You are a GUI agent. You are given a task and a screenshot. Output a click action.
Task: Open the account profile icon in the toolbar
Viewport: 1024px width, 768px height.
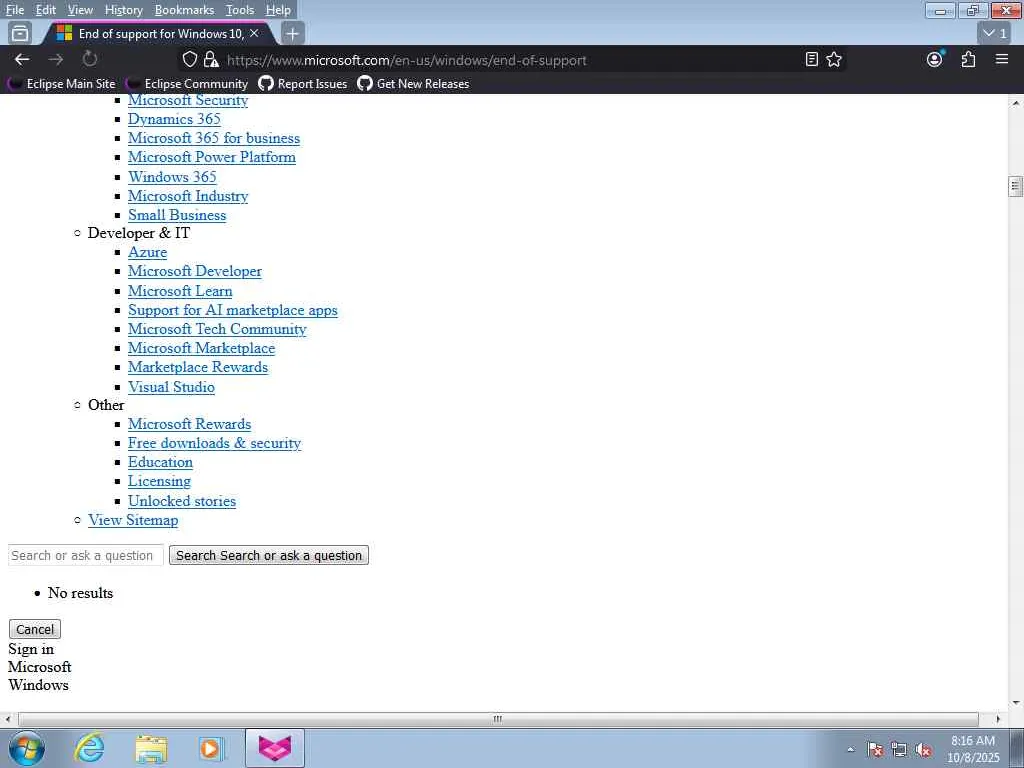tap(935, 59)
